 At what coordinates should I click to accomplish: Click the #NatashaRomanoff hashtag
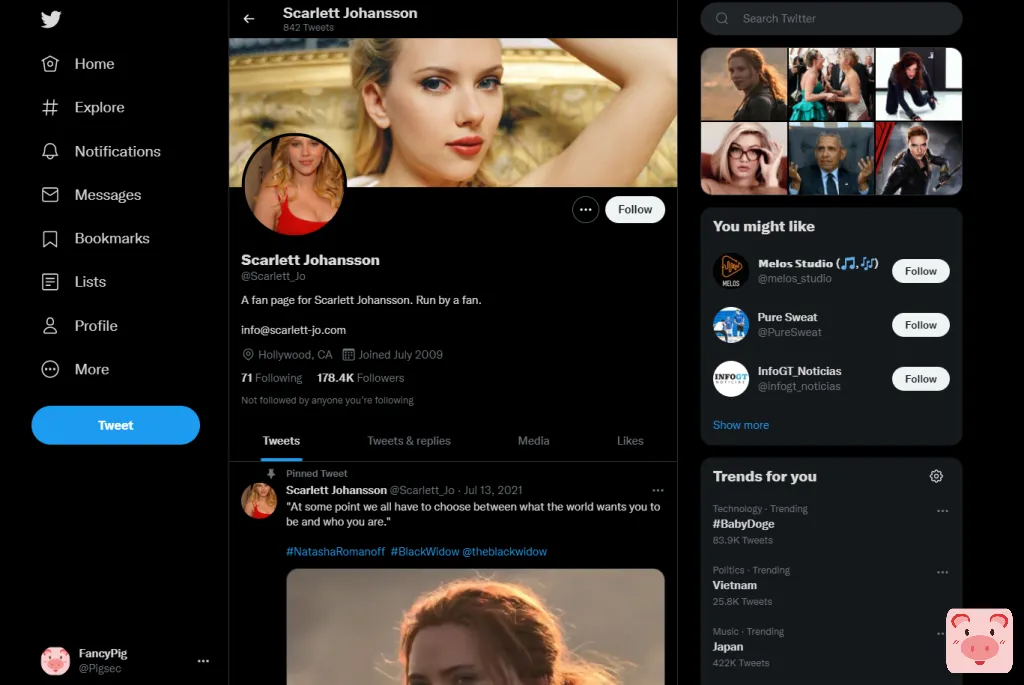point(336,552)
